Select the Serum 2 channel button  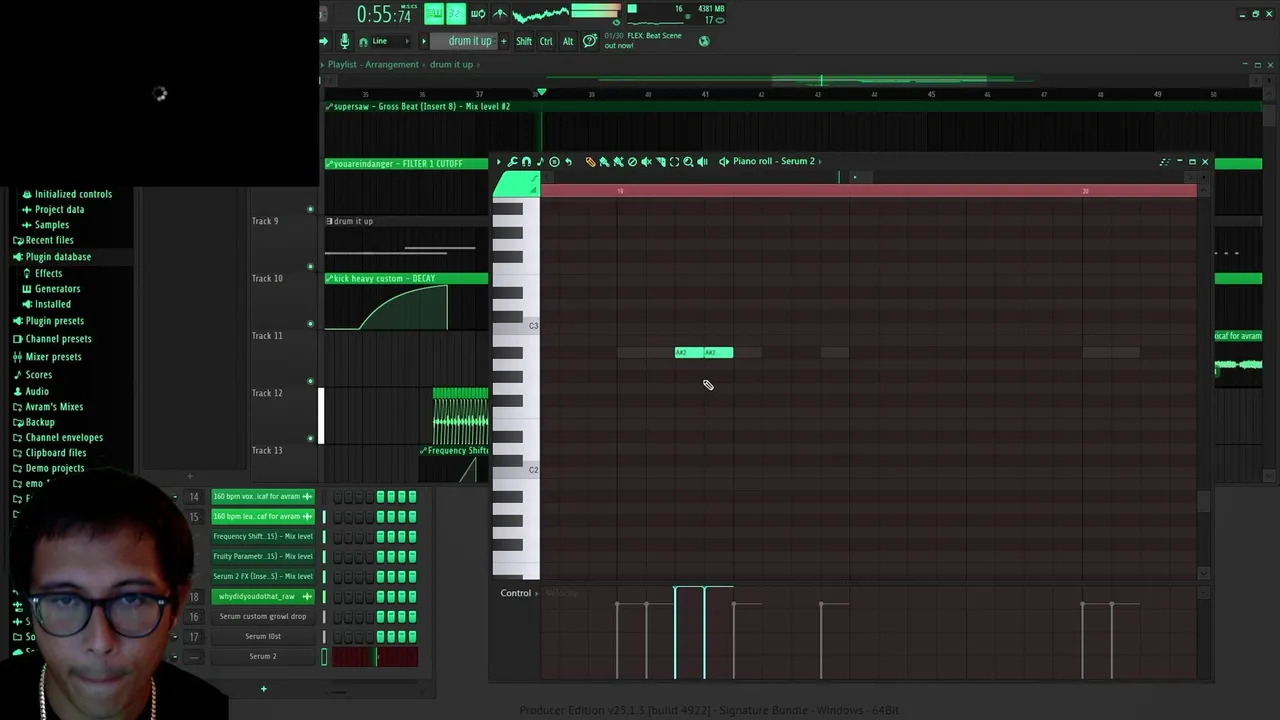pyautogui.click(x=263, y=656)
